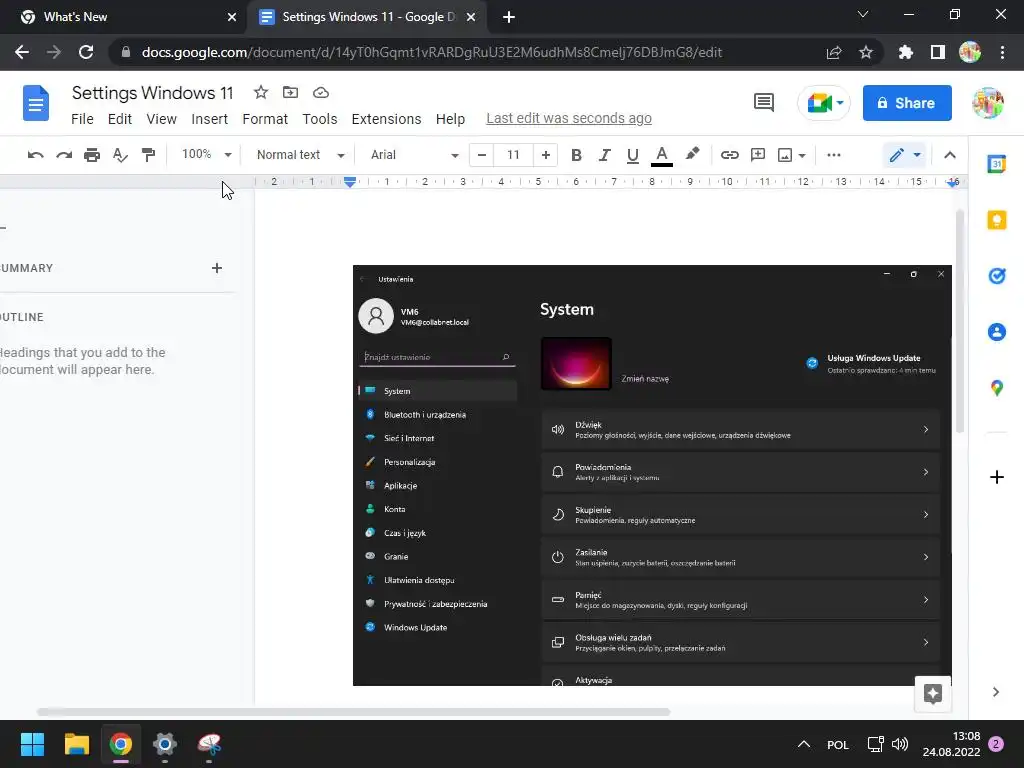Open the Format menu
The width and height of the screenshot is (1024, 768).
pyautogui.click(x=264, y=119)
